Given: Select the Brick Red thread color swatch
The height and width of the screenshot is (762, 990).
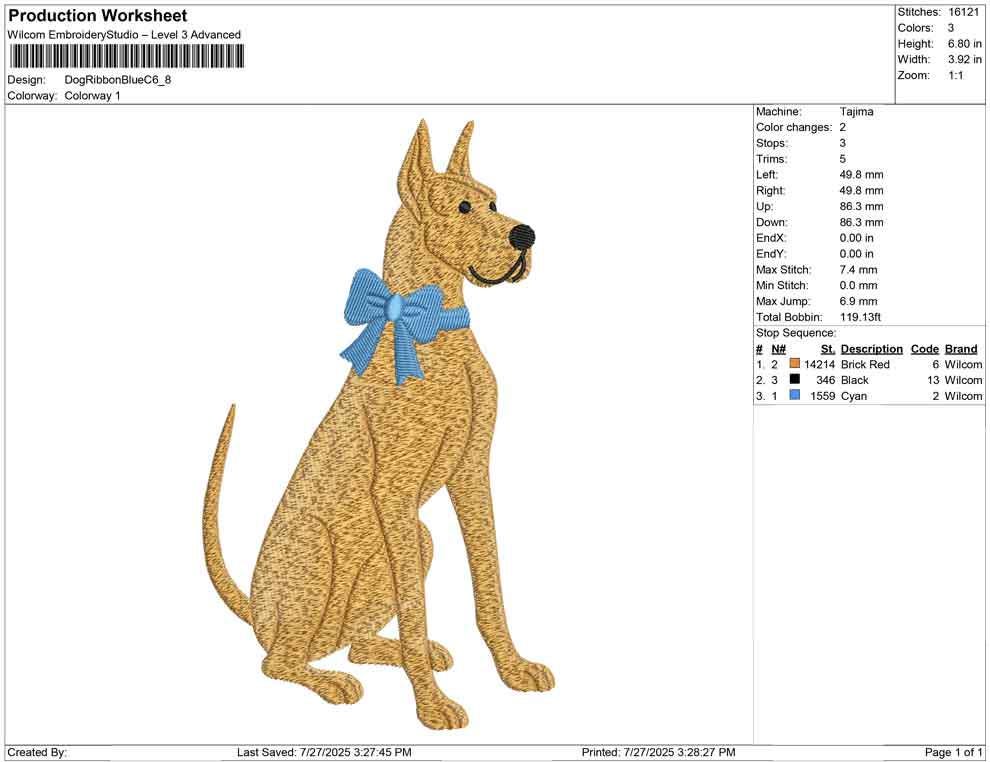Looking at the screenshot, I should click(x=793, y=364).
